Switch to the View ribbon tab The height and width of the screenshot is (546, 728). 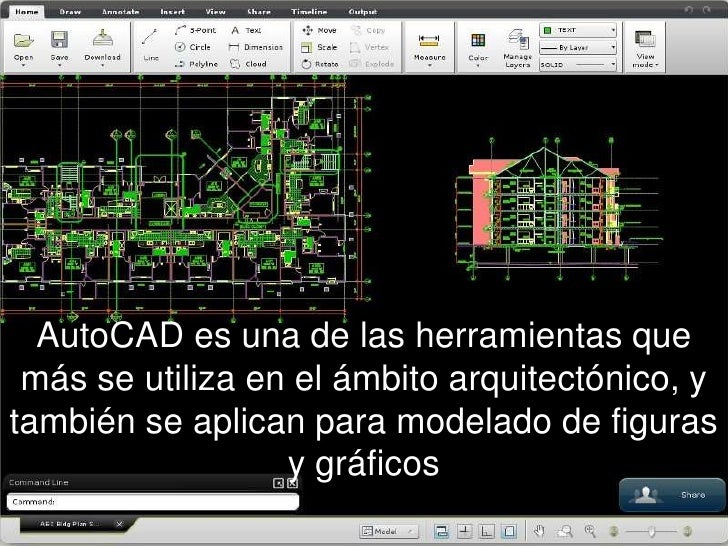[x=215, y=12]
